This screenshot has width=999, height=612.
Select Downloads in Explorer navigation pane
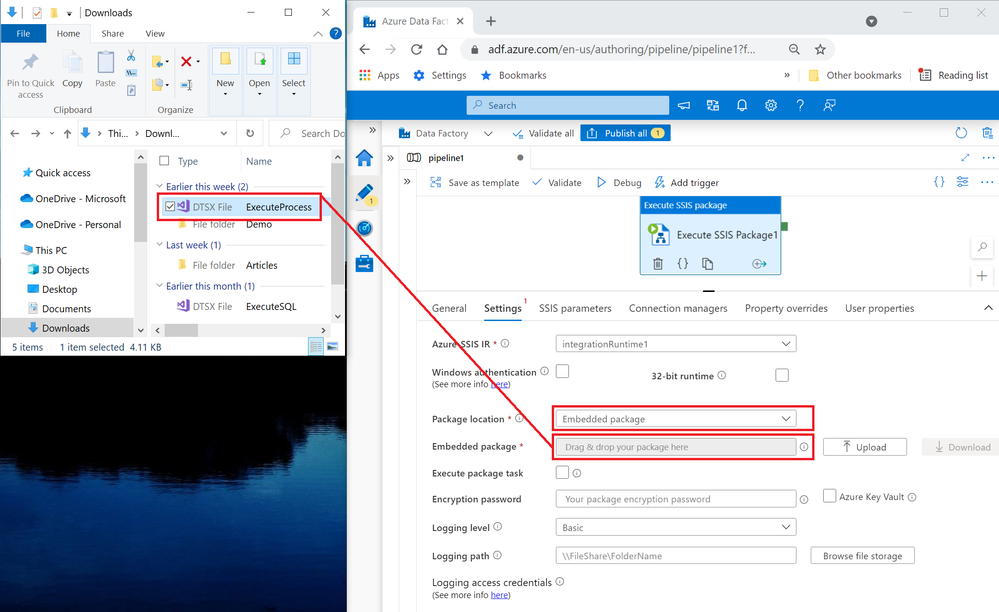(x=66, y=328)
